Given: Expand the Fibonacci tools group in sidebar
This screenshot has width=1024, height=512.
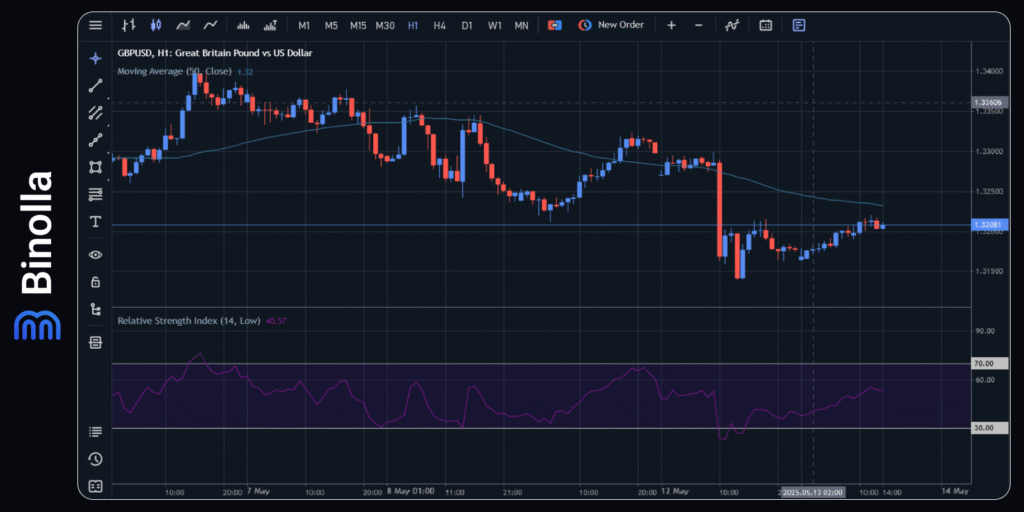Looking at the screenshot, I should pos(95,194).
